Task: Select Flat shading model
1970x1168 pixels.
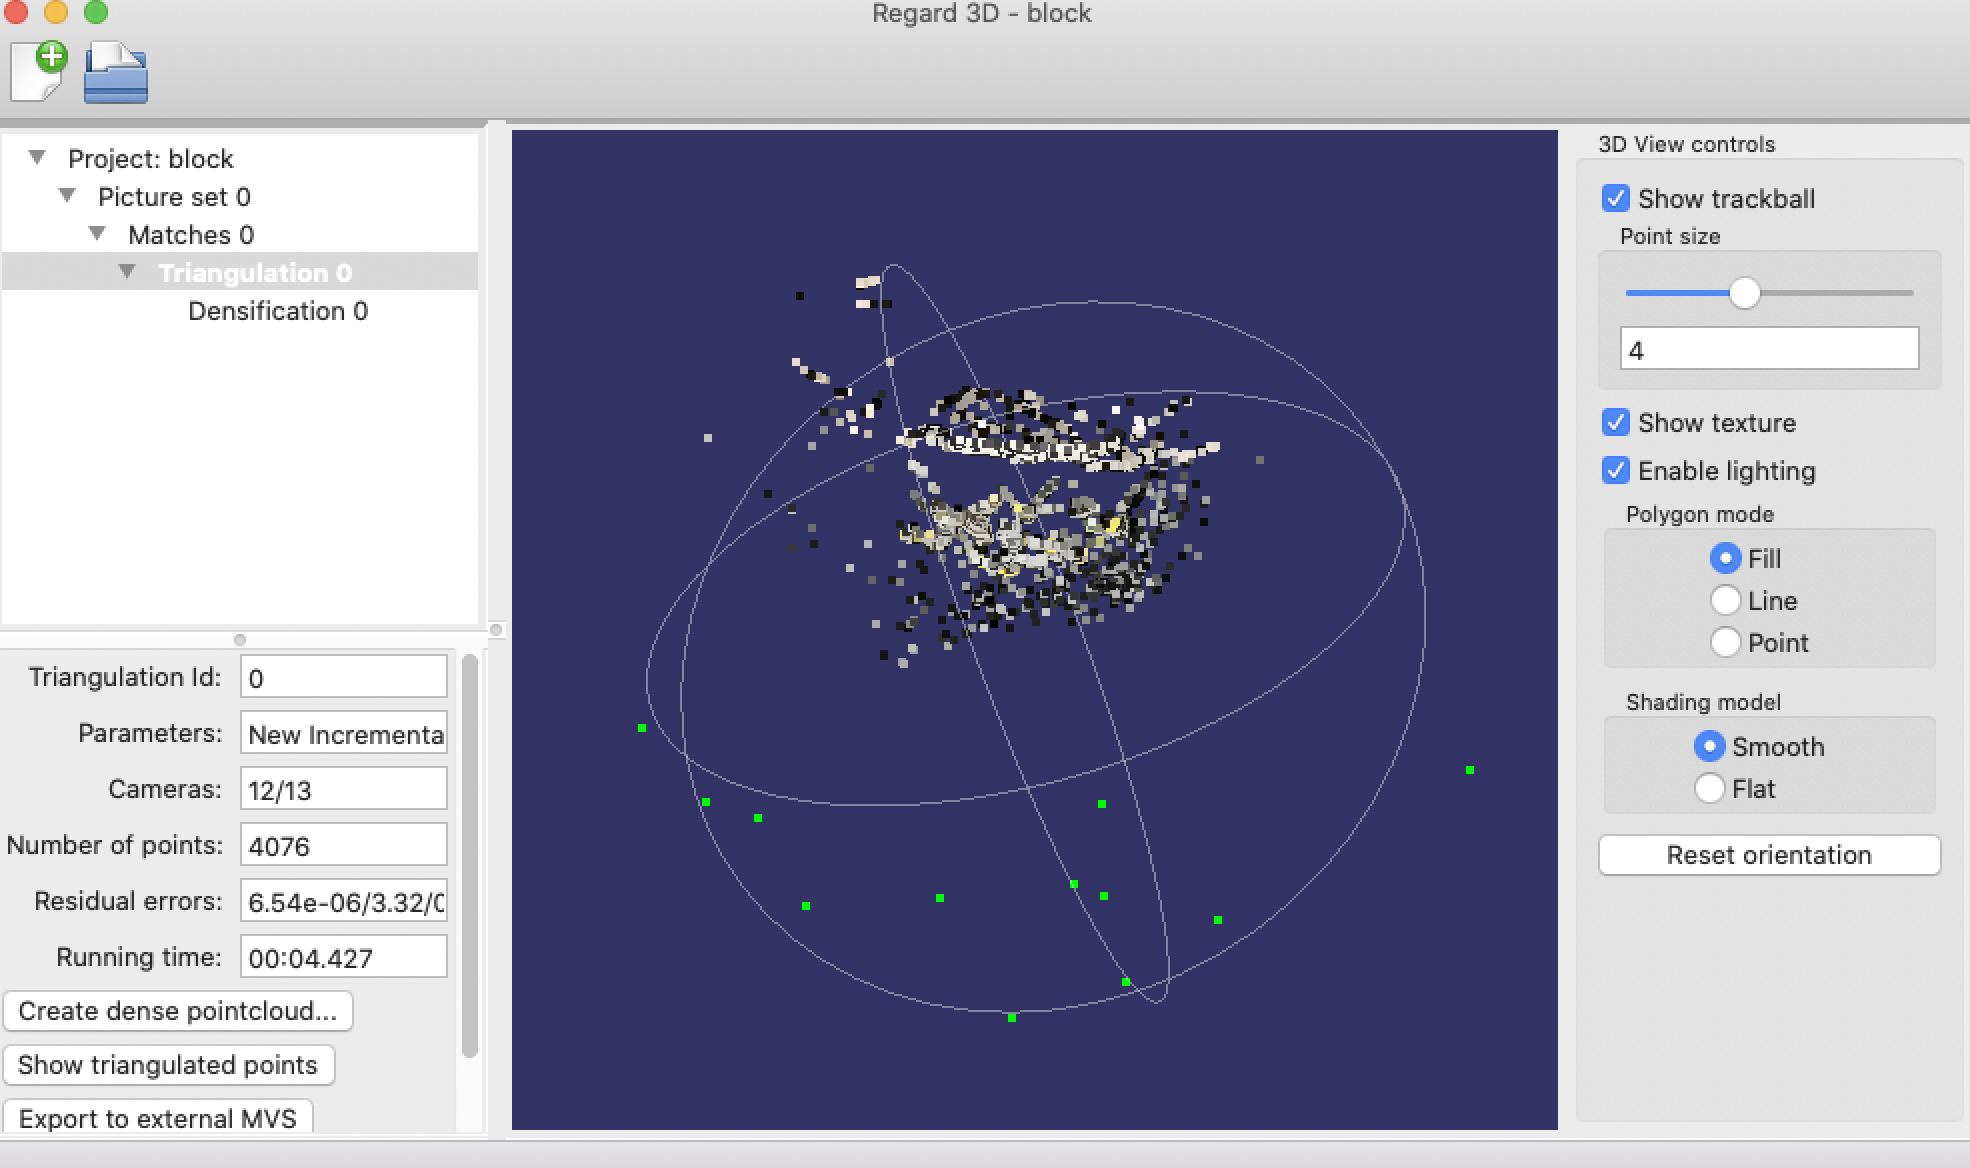Action: [1710, 788]
